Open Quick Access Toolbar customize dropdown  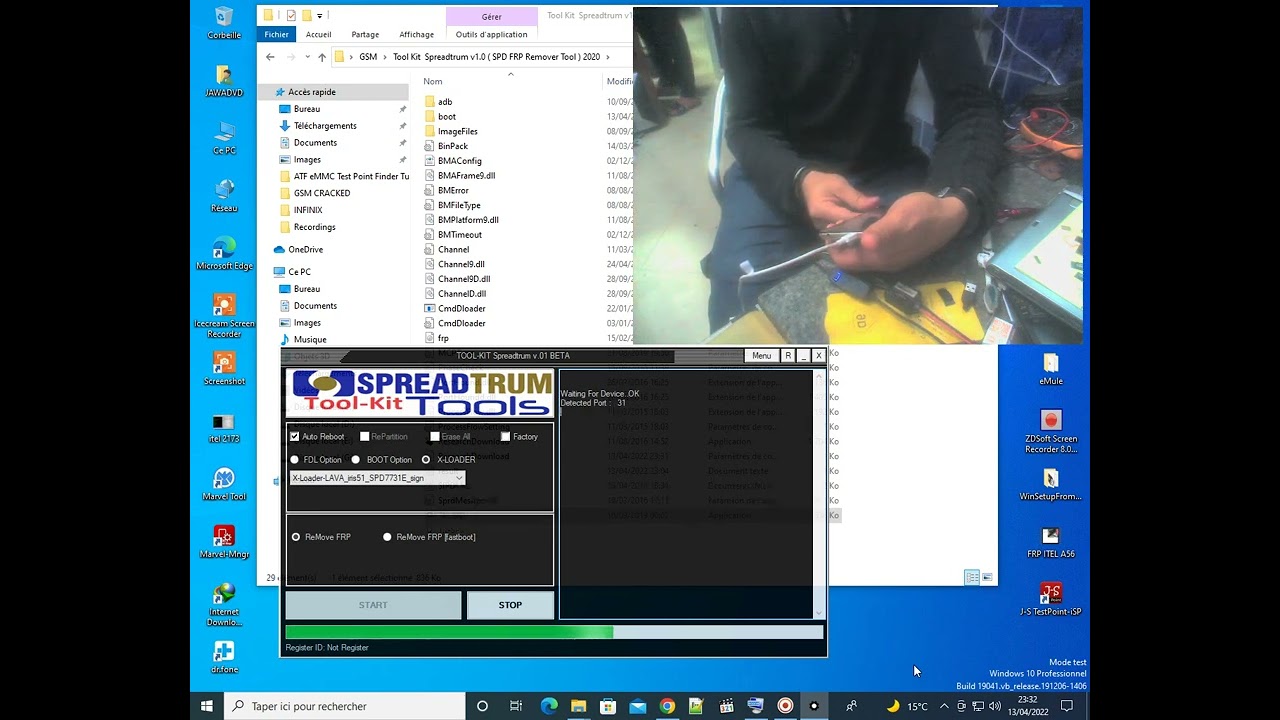point(321,16)
